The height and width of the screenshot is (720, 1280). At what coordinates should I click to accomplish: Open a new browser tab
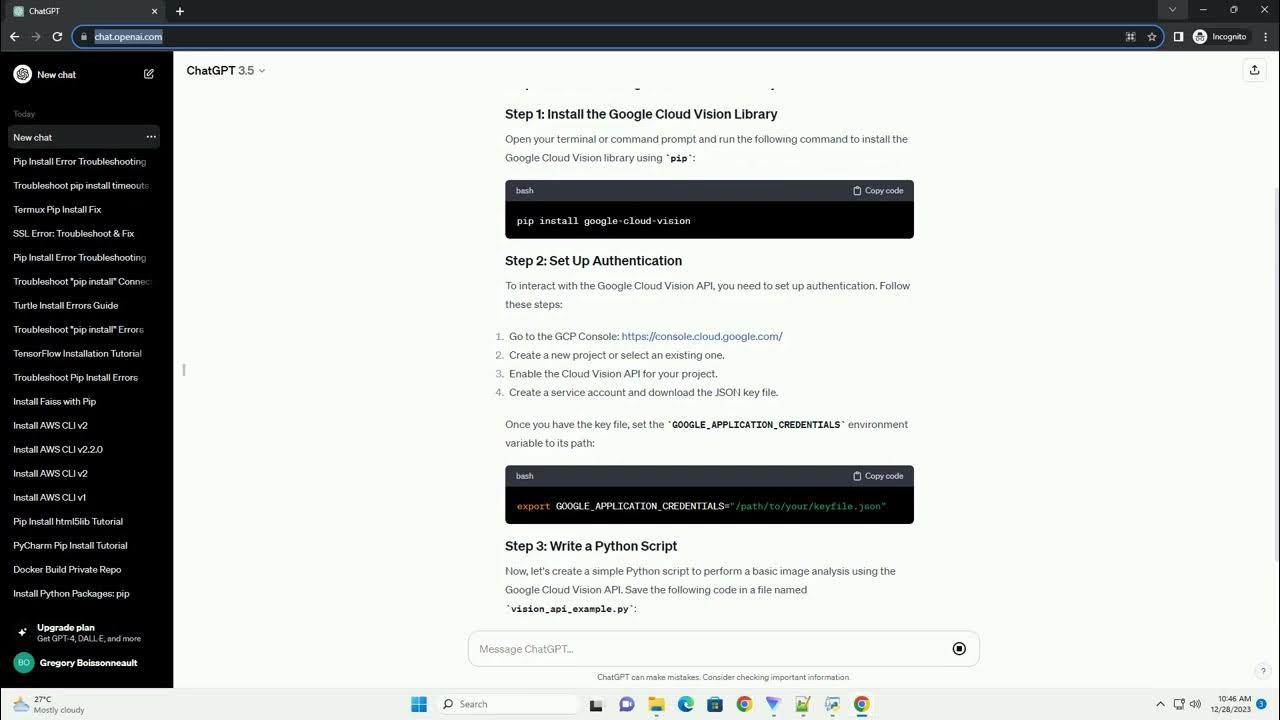pos(180,11)
